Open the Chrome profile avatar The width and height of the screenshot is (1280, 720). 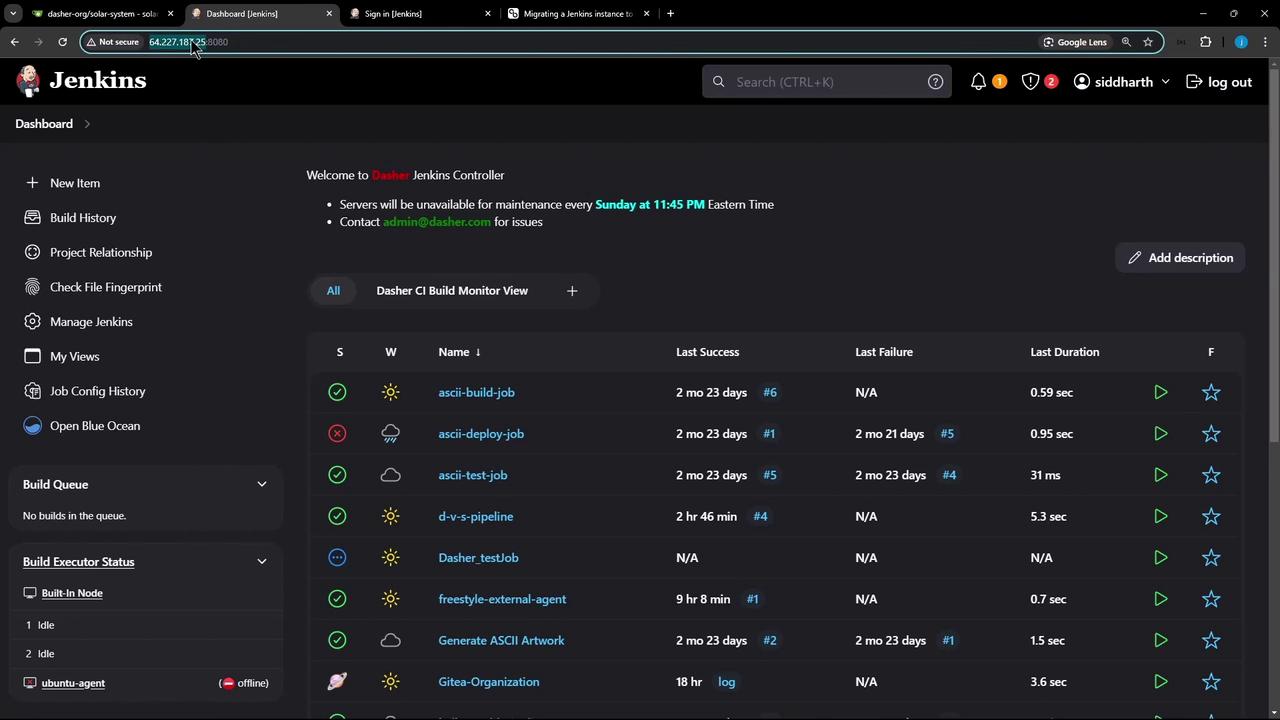click(x=1241, y=42)
